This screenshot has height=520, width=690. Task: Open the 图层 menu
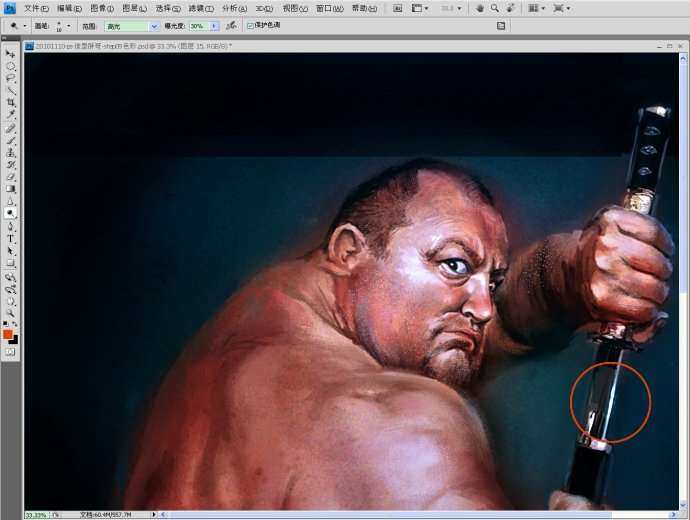(135, 8)
